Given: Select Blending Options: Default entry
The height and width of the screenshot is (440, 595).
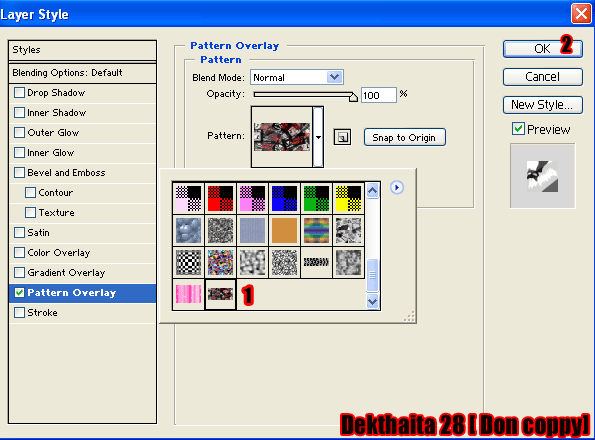Looking at the screenshot, I should click(x=82, y=73).
